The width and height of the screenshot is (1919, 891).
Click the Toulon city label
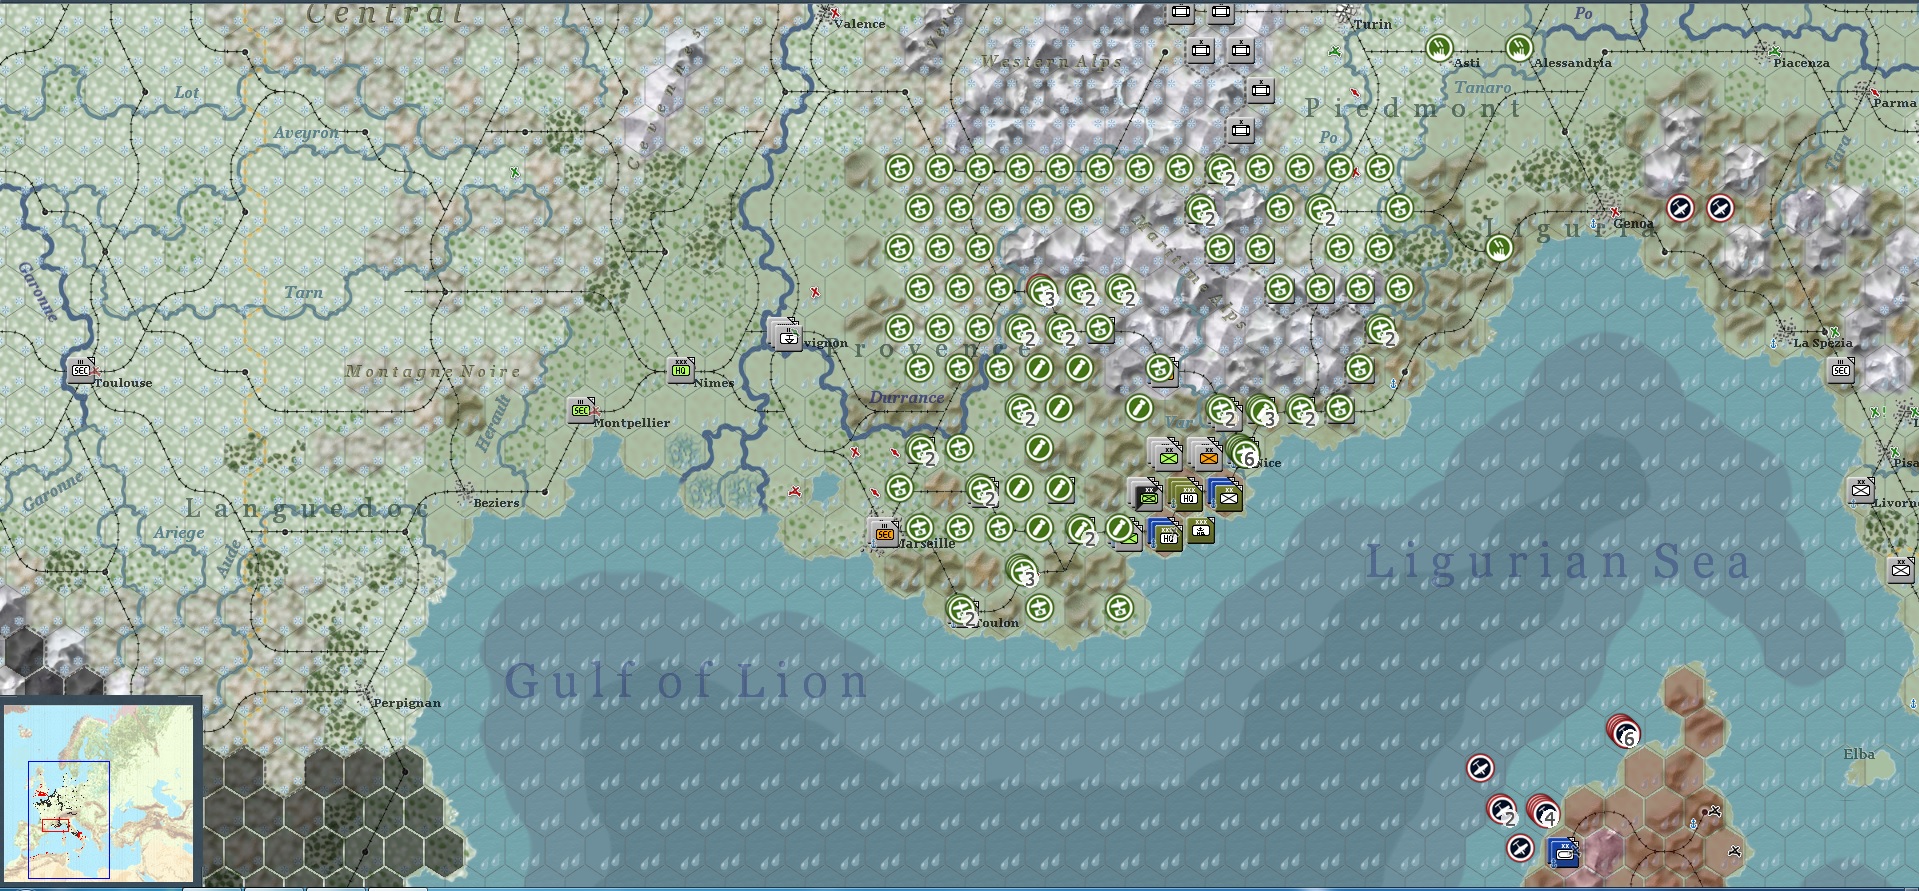pos(997,623)
